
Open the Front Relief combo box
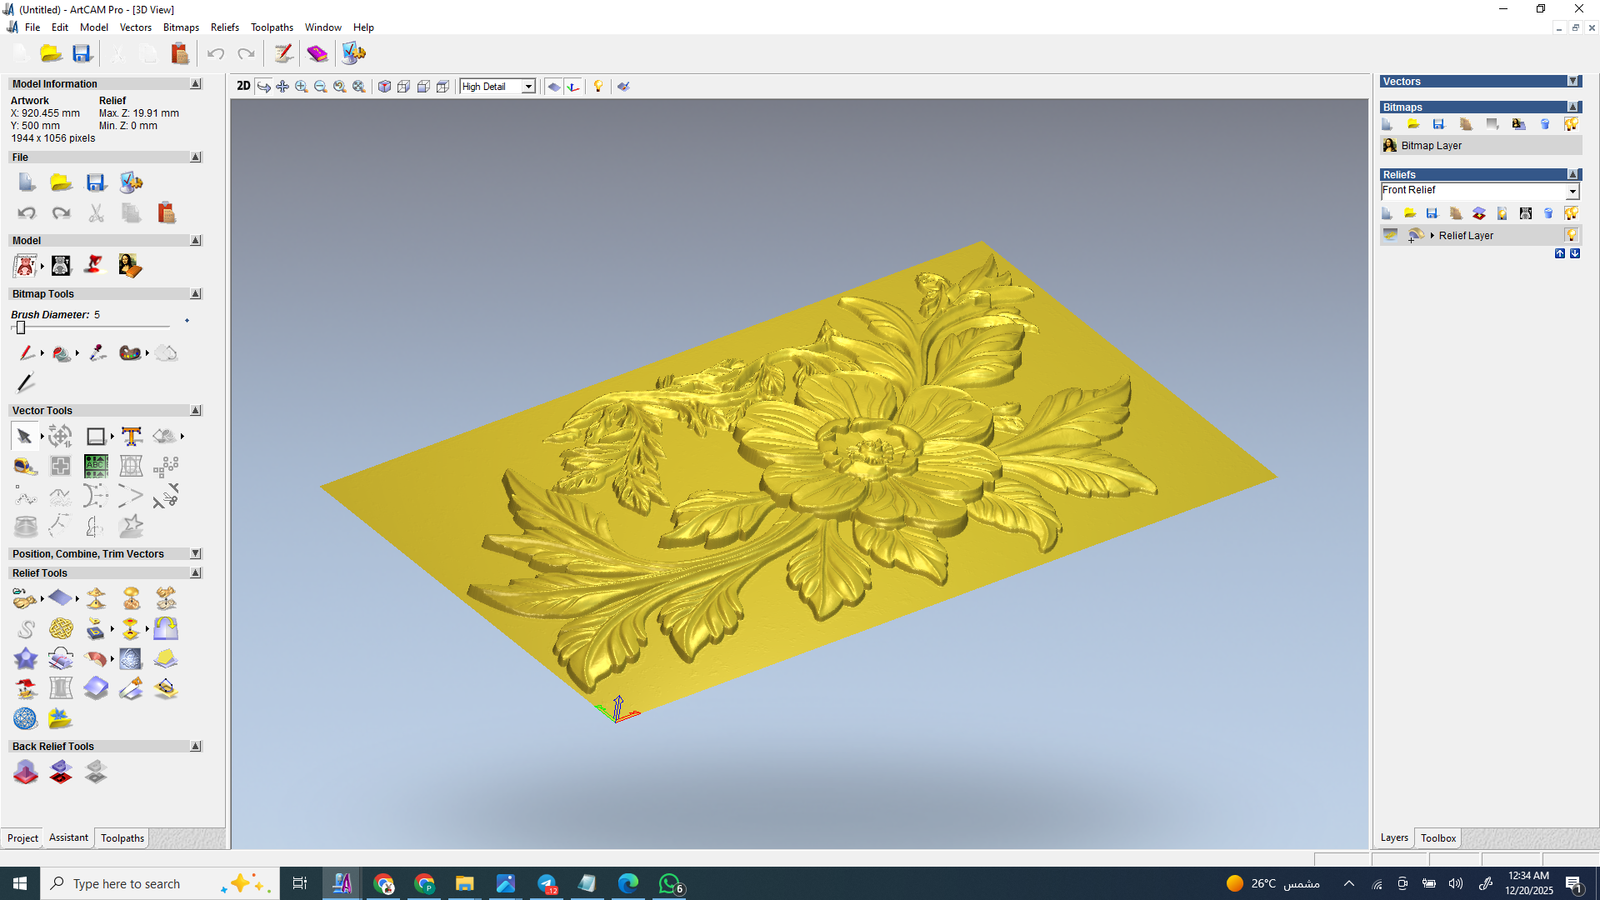(x=1574, y=191)
